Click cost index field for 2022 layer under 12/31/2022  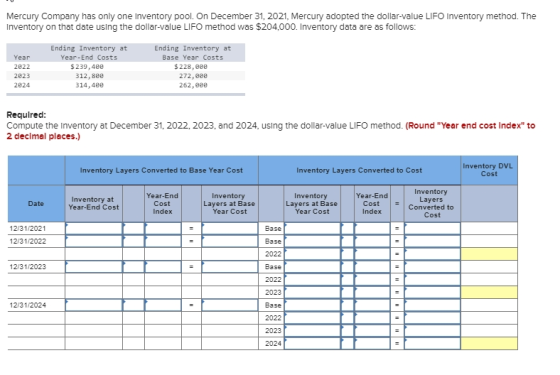pyautogui.click(x=372, y=254)
